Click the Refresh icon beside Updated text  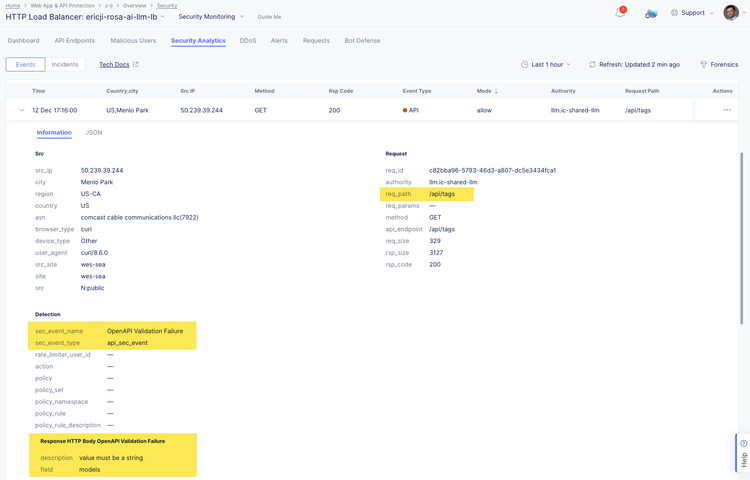(592, 65)
